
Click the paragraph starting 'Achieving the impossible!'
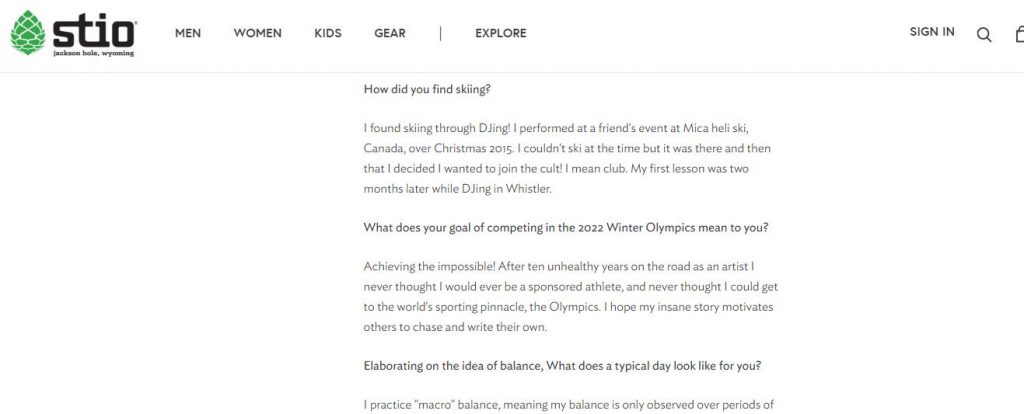pos(571,296)
